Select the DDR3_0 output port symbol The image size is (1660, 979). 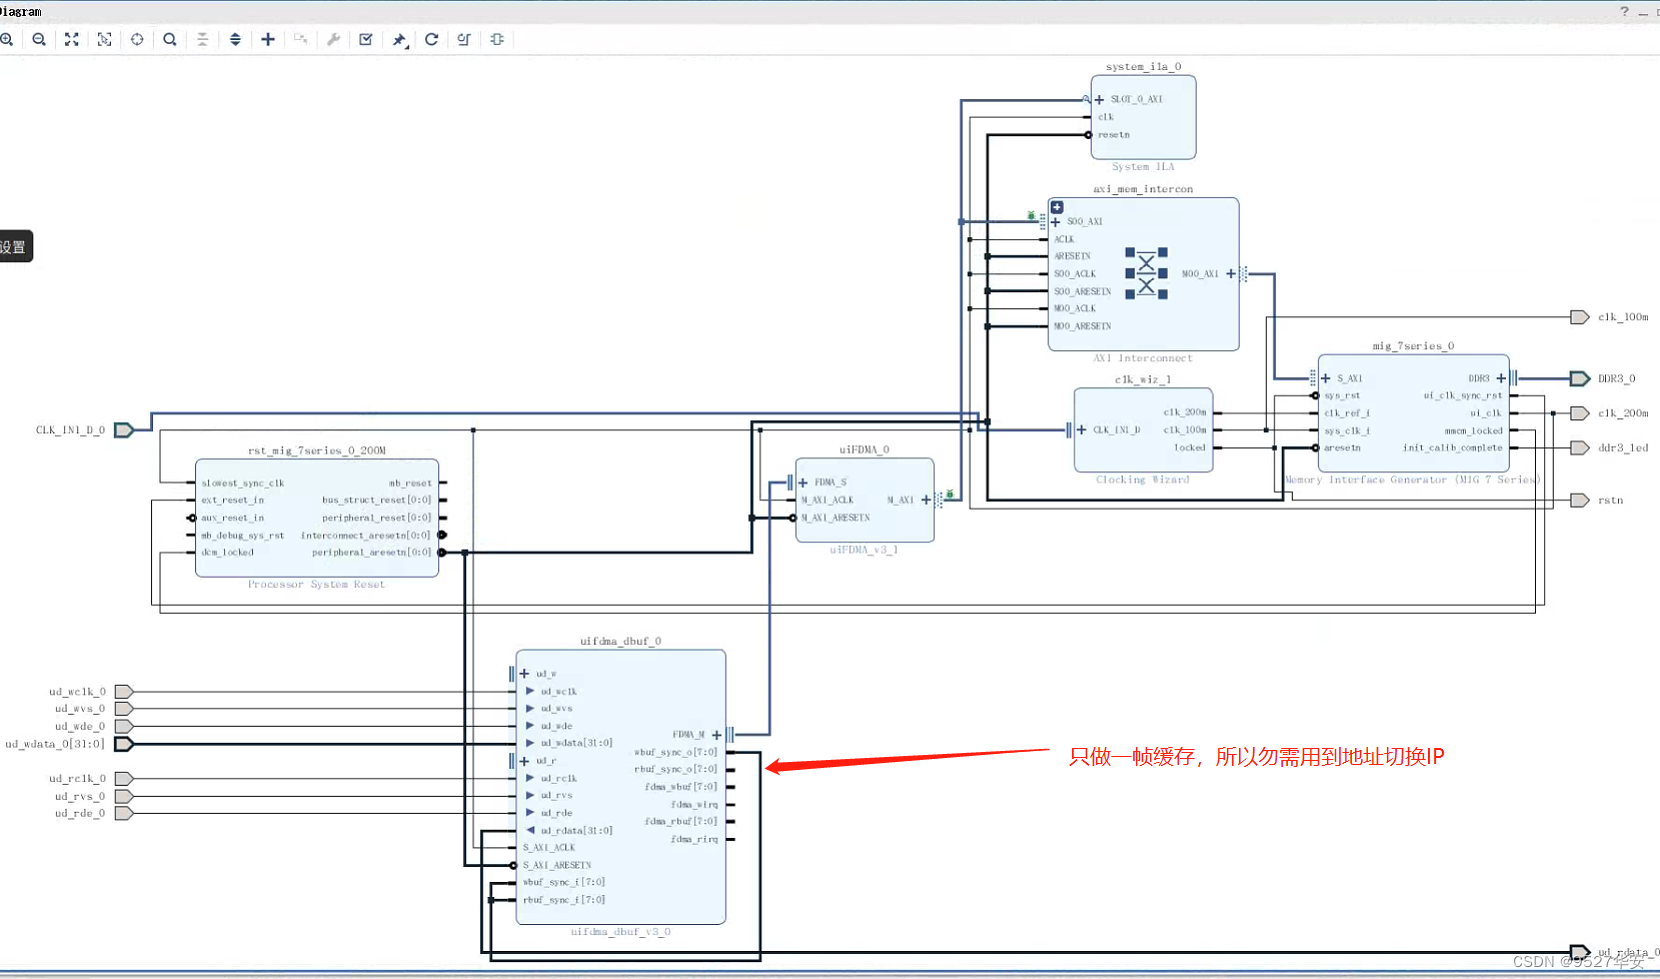pyautogui.click(x=1580, y=378)
